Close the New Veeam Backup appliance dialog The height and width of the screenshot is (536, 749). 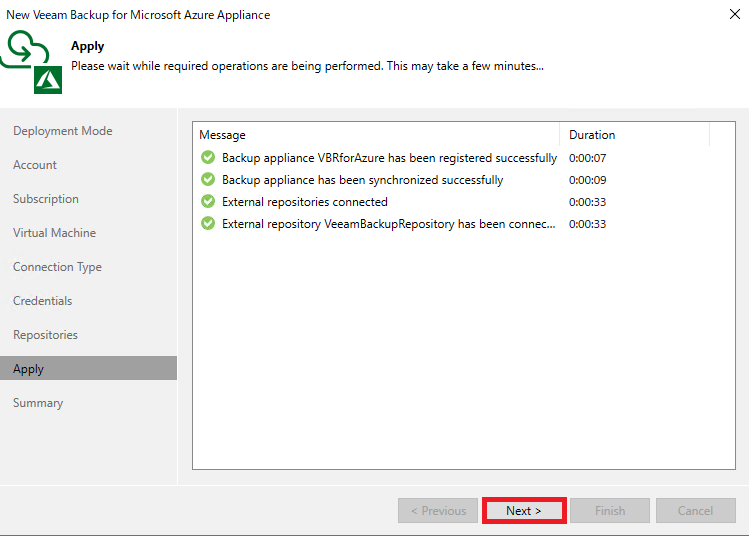[x=735, y=14]
